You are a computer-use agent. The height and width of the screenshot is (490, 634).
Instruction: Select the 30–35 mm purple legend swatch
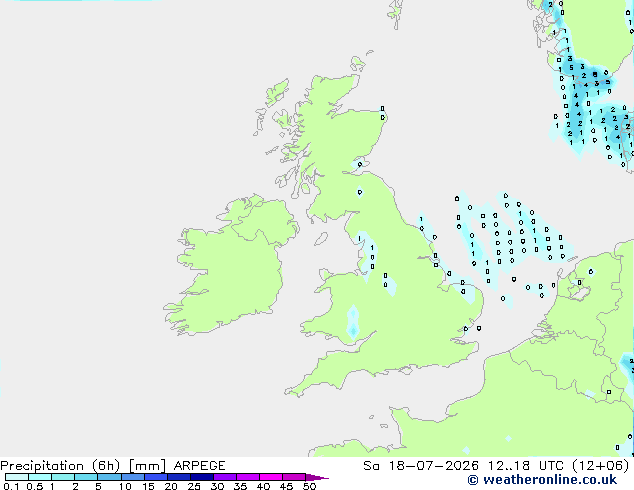[x=224, y=477]
